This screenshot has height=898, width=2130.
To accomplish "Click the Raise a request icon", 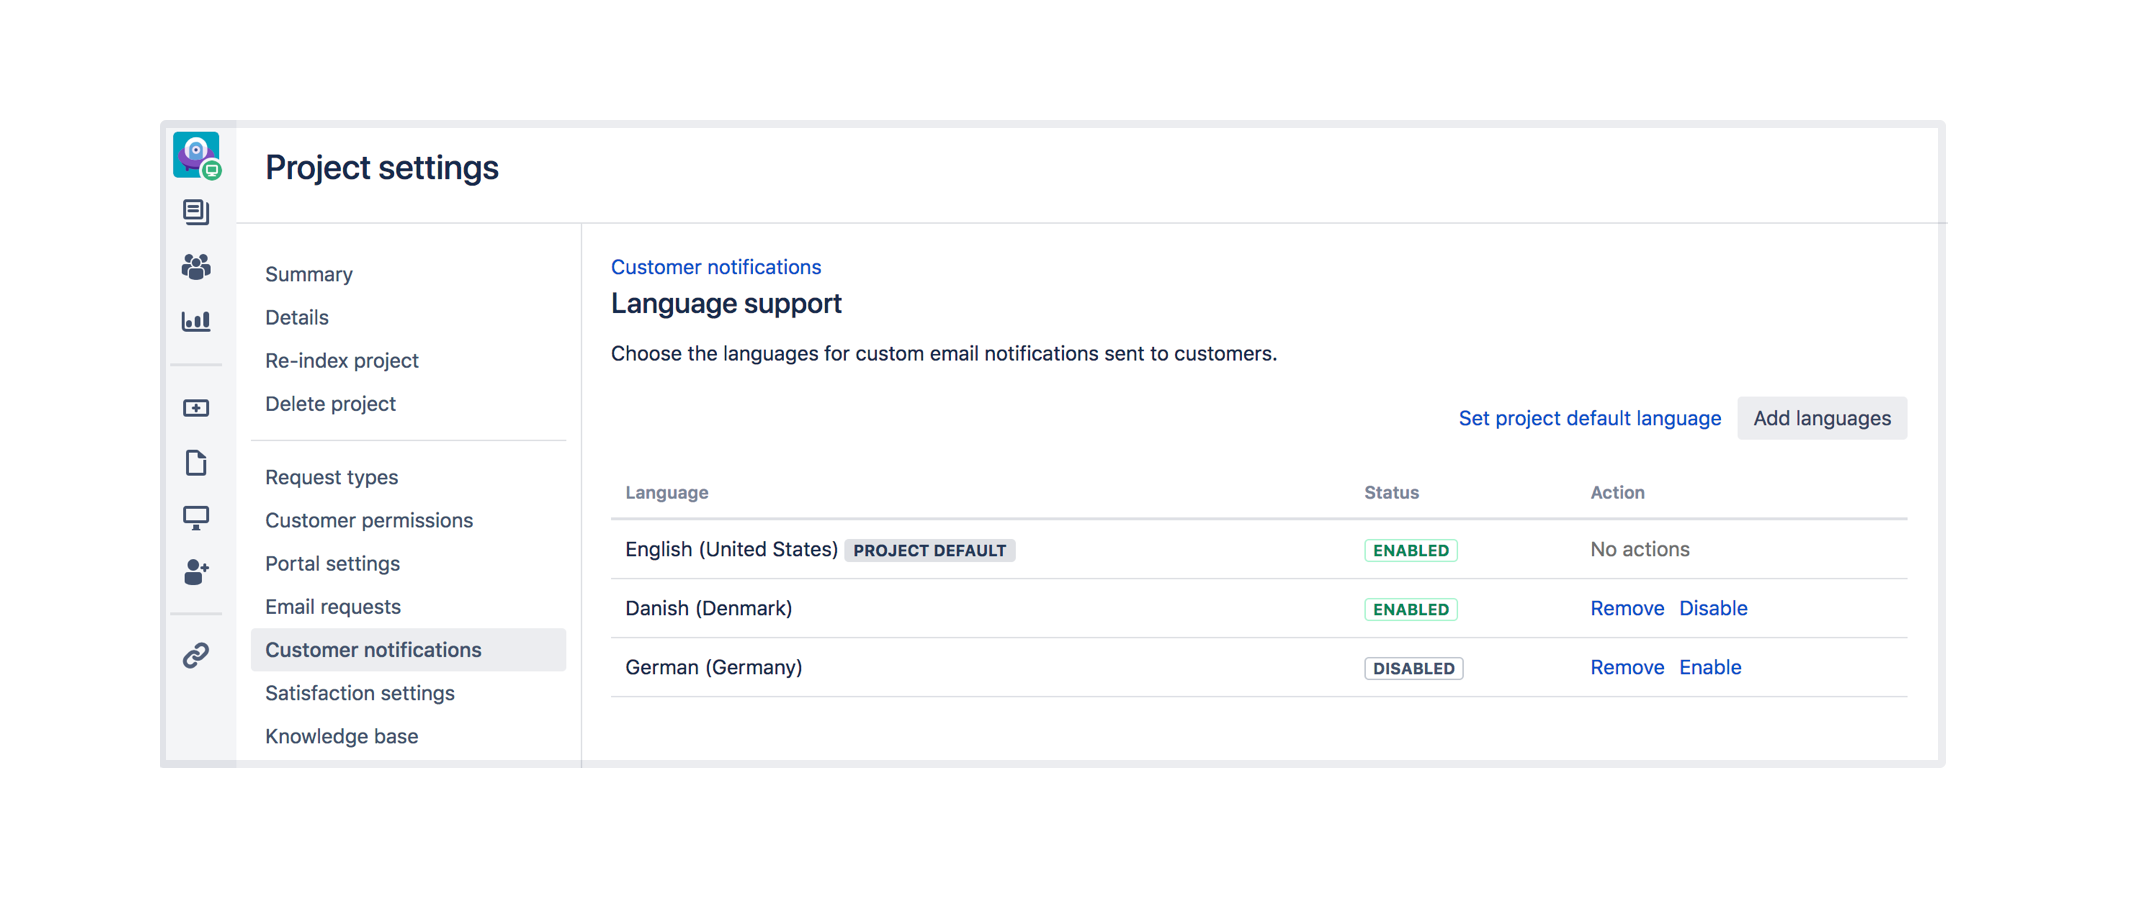I will tap(196, 408).
